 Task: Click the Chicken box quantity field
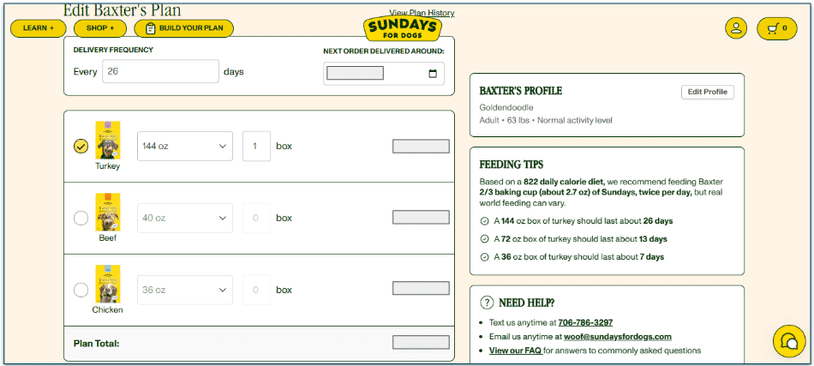[256, 290]
